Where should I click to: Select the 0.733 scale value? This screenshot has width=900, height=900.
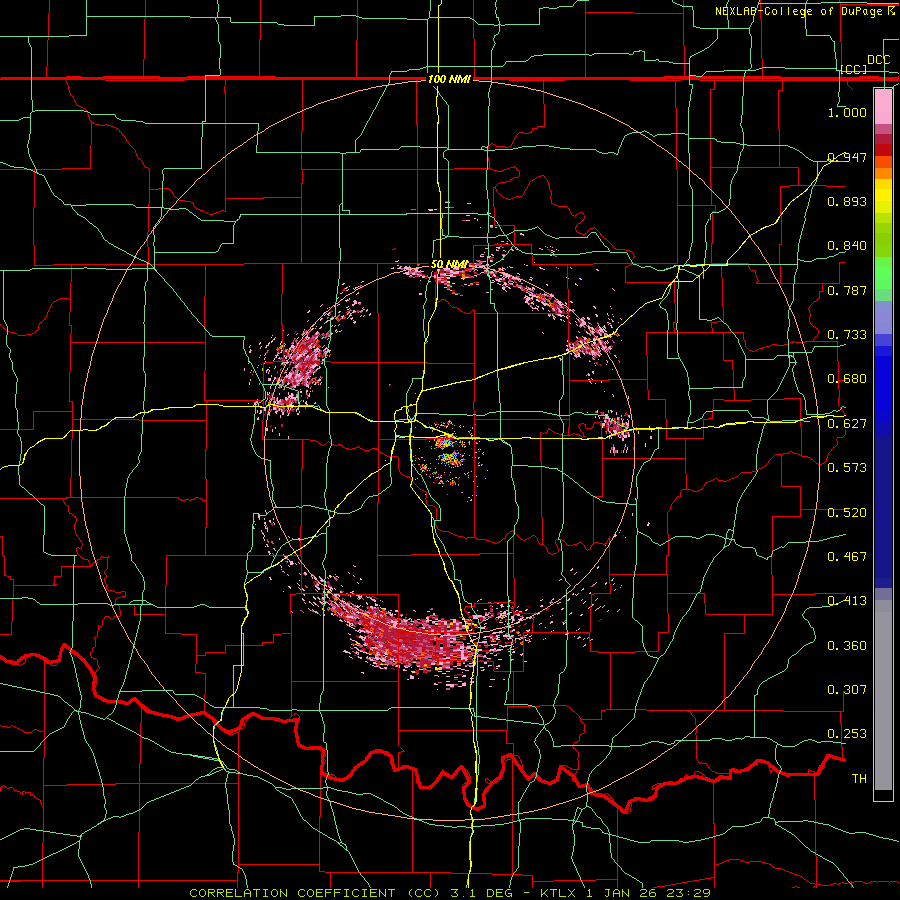click(x=847, y=335)
